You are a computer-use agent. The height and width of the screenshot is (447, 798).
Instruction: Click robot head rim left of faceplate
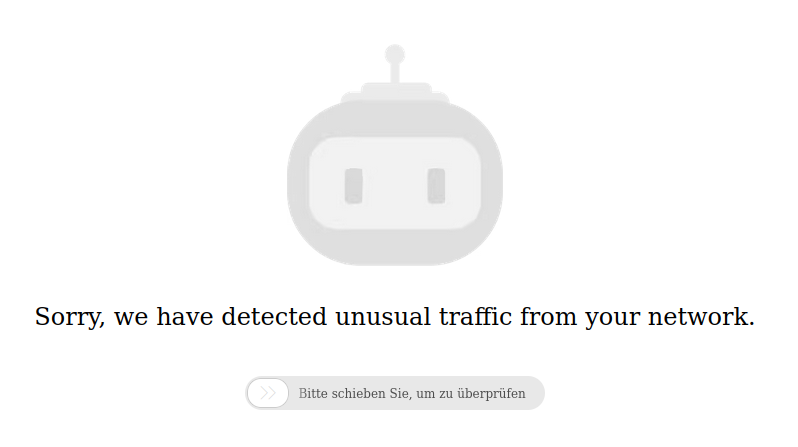(x=298, y=183)
